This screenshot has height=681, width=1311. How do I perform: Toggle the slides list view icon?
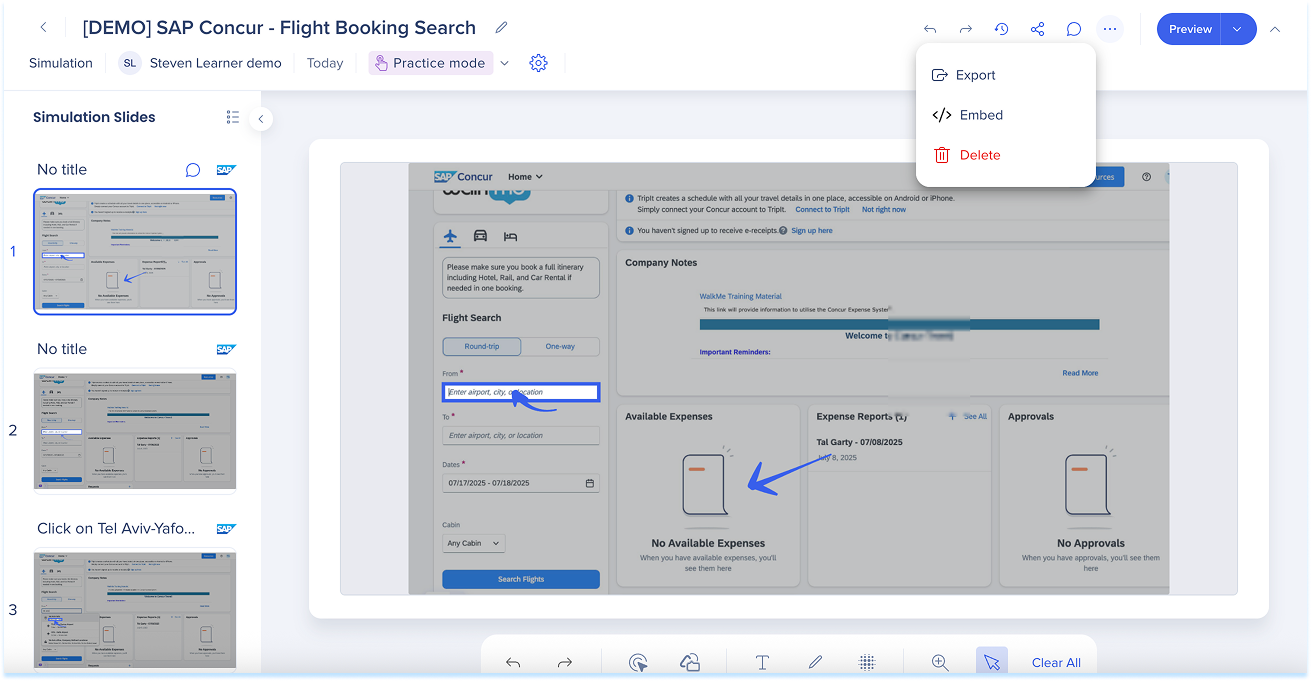pyautogui.click(x=233, y=117)
